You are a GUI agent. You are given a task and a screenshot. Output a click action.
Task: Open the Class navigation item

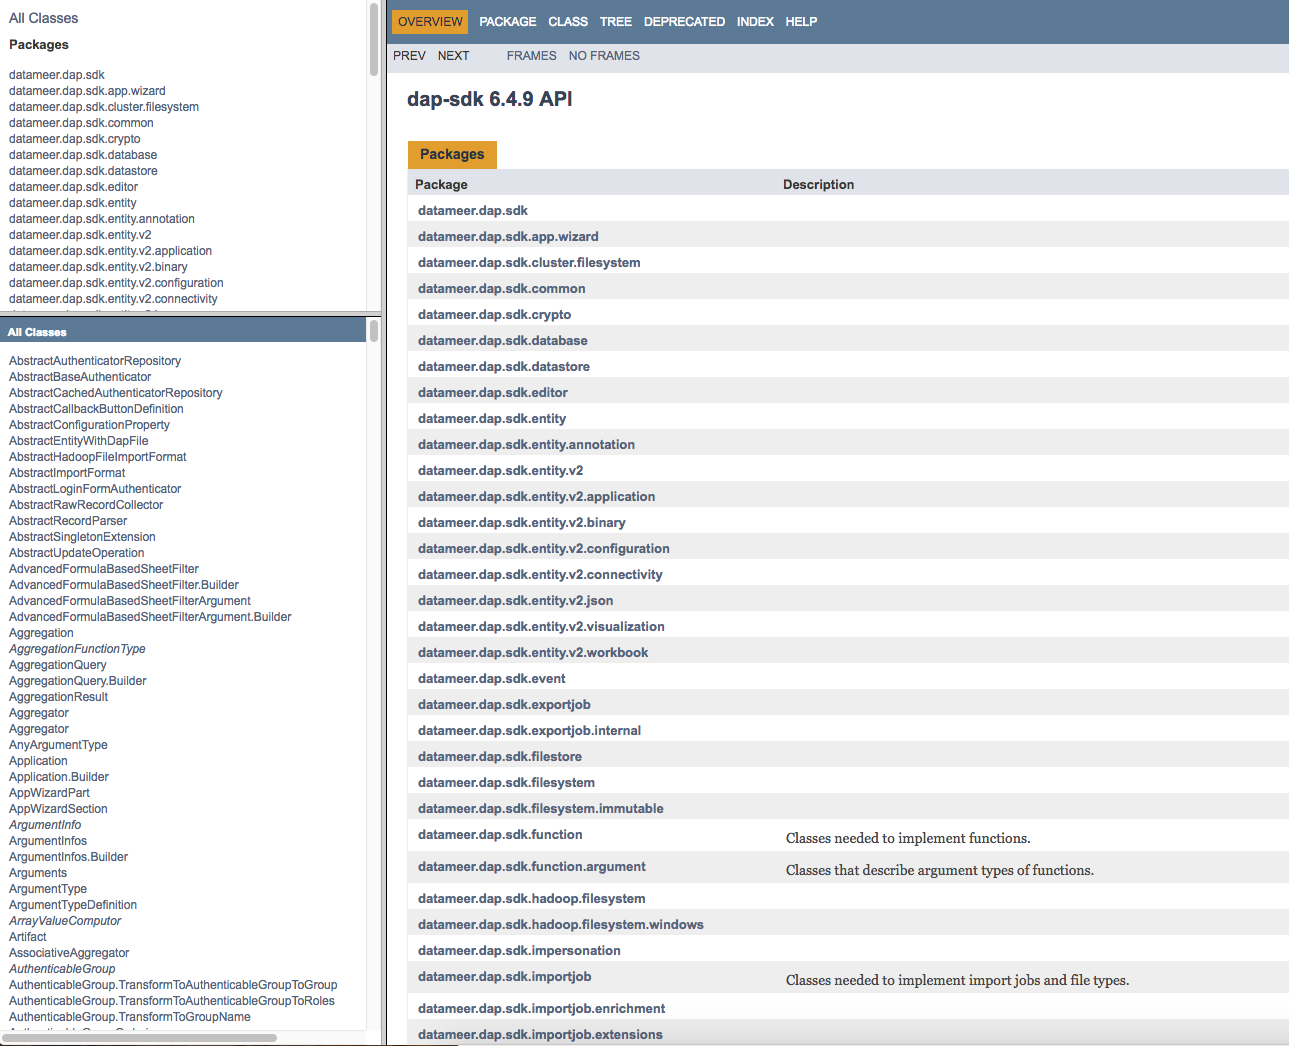click(x=568, y=22)
